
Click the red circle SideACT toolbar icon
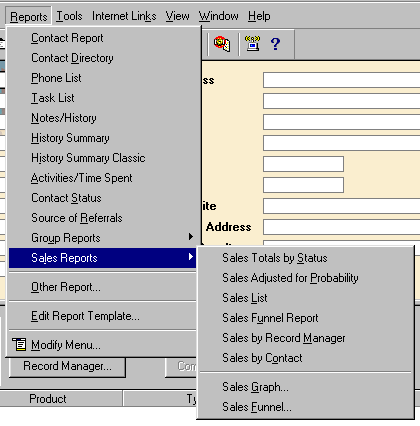pyautogui.click(x=222, y=44)
